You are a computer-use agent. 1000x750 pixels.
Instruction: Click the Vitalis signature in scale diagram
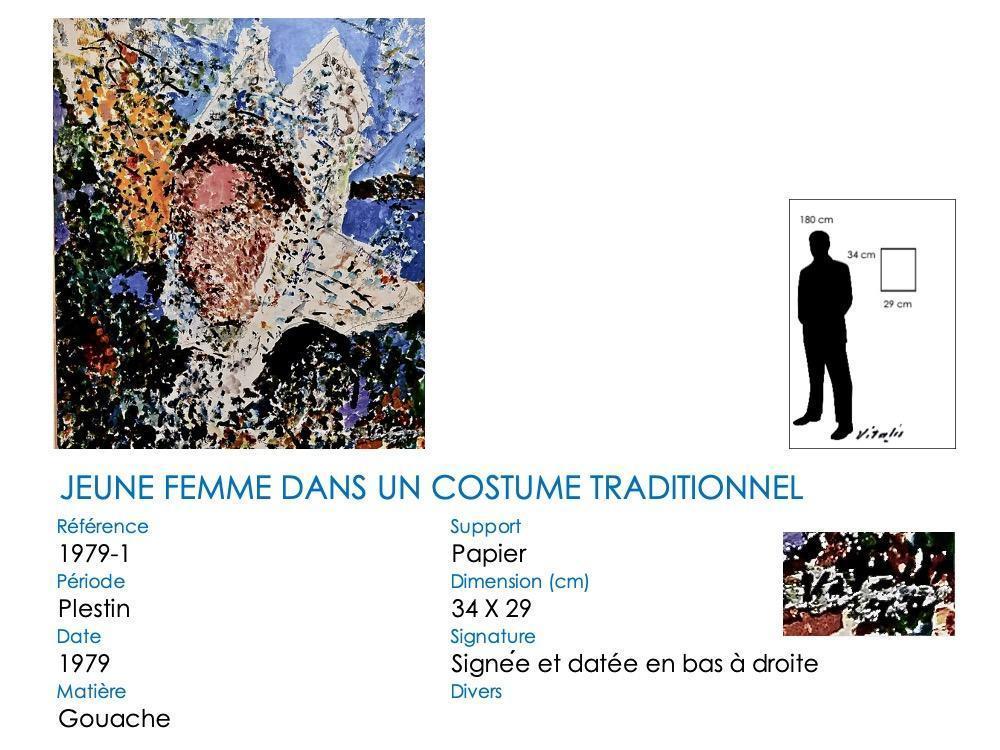click(880, 434)
